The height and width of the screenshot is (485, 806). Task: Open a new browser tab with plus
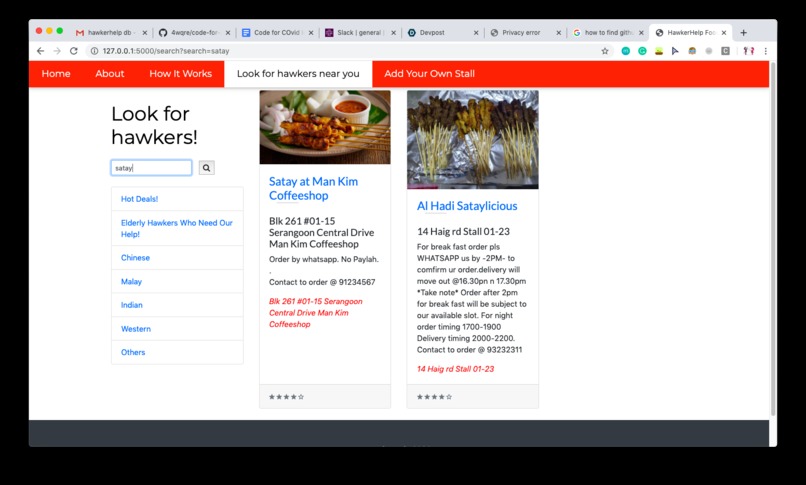click(743, 32)
